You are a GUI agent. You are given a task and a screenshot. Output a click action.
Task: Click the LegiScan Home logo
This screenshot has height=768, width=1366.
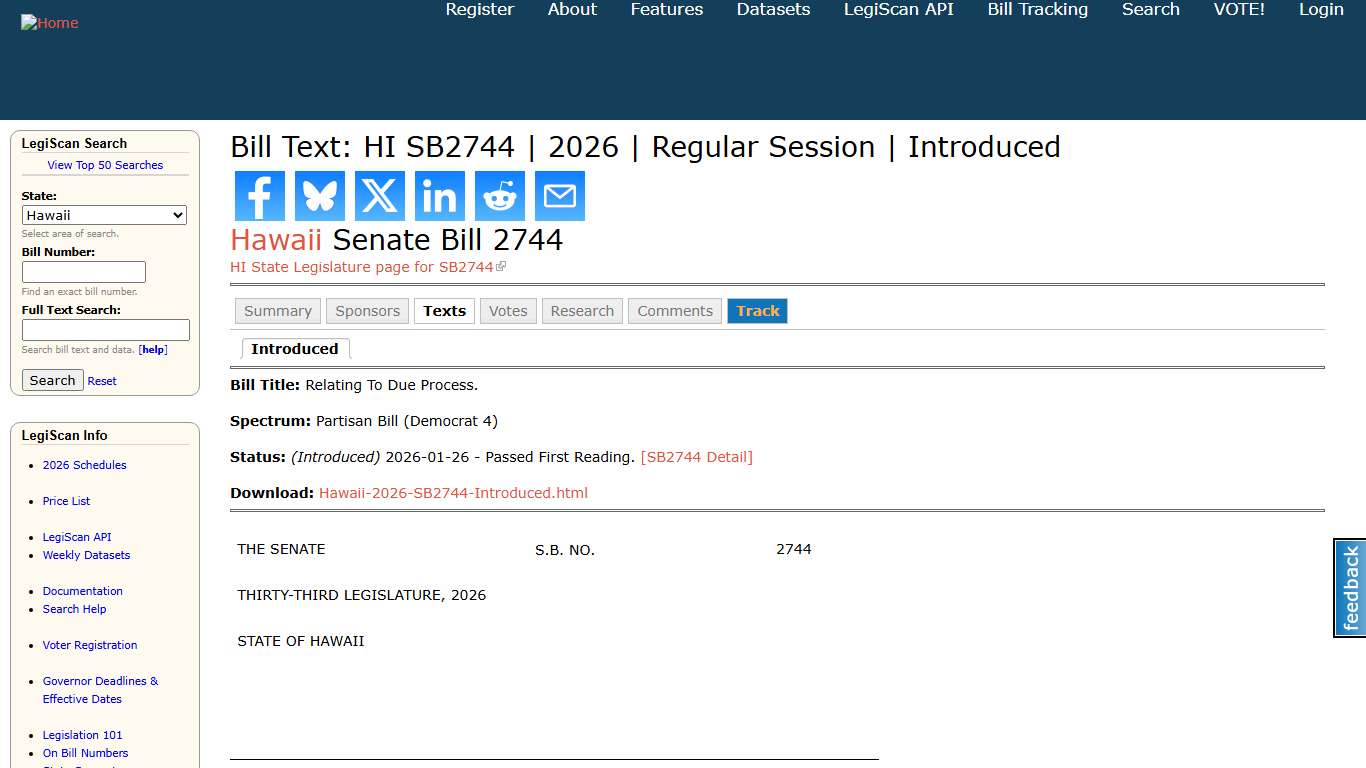[49, 22]
